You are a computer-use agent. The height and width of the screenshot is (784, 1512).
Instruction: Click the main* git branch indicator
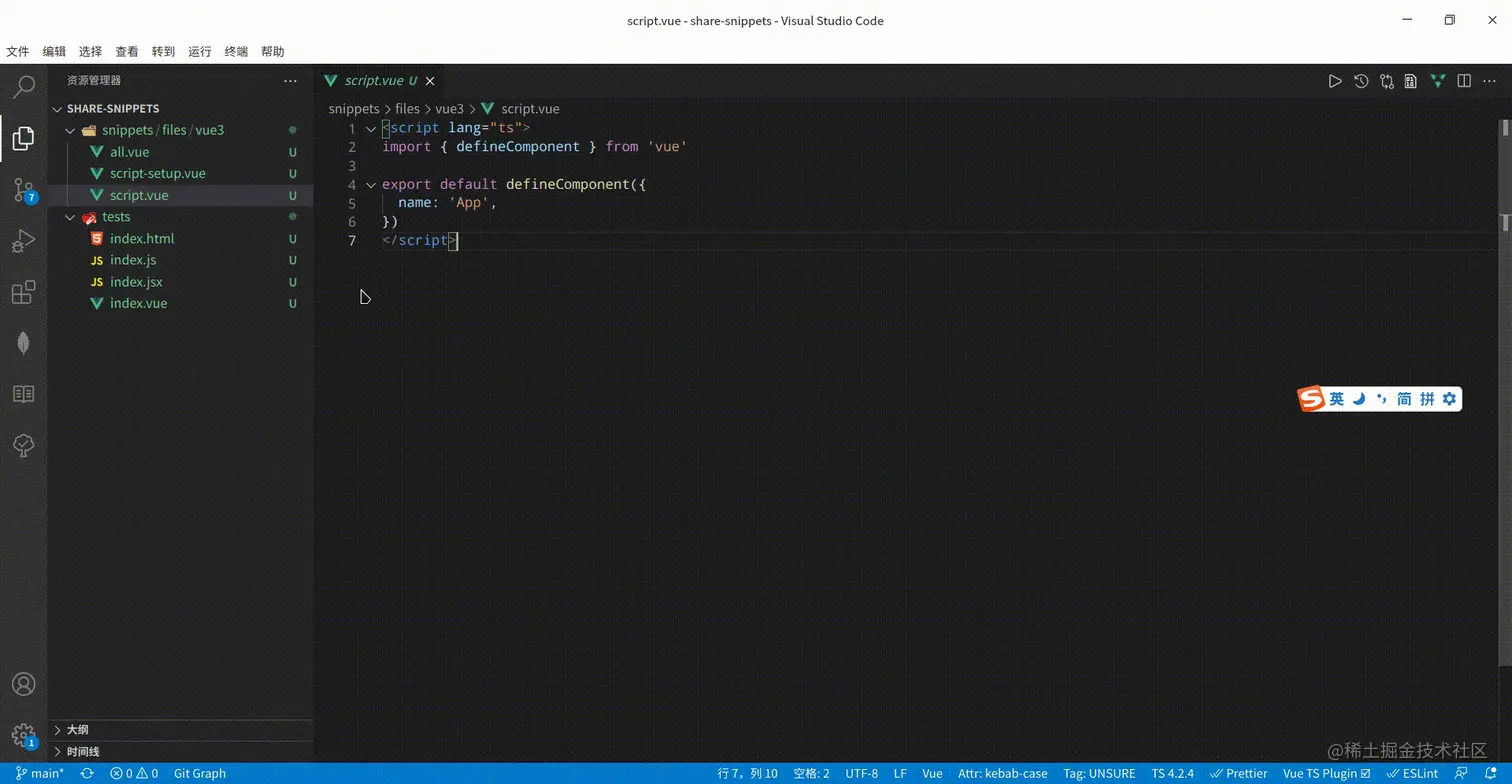click(x=40, y=773)
